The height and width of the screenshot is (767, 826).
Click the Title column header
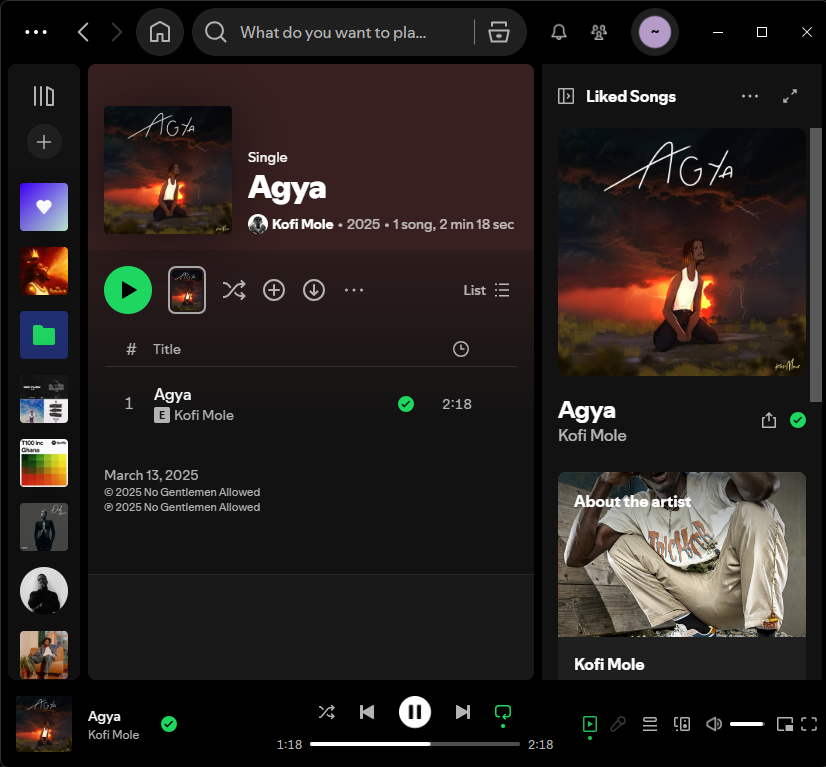(x=166, y=349)
